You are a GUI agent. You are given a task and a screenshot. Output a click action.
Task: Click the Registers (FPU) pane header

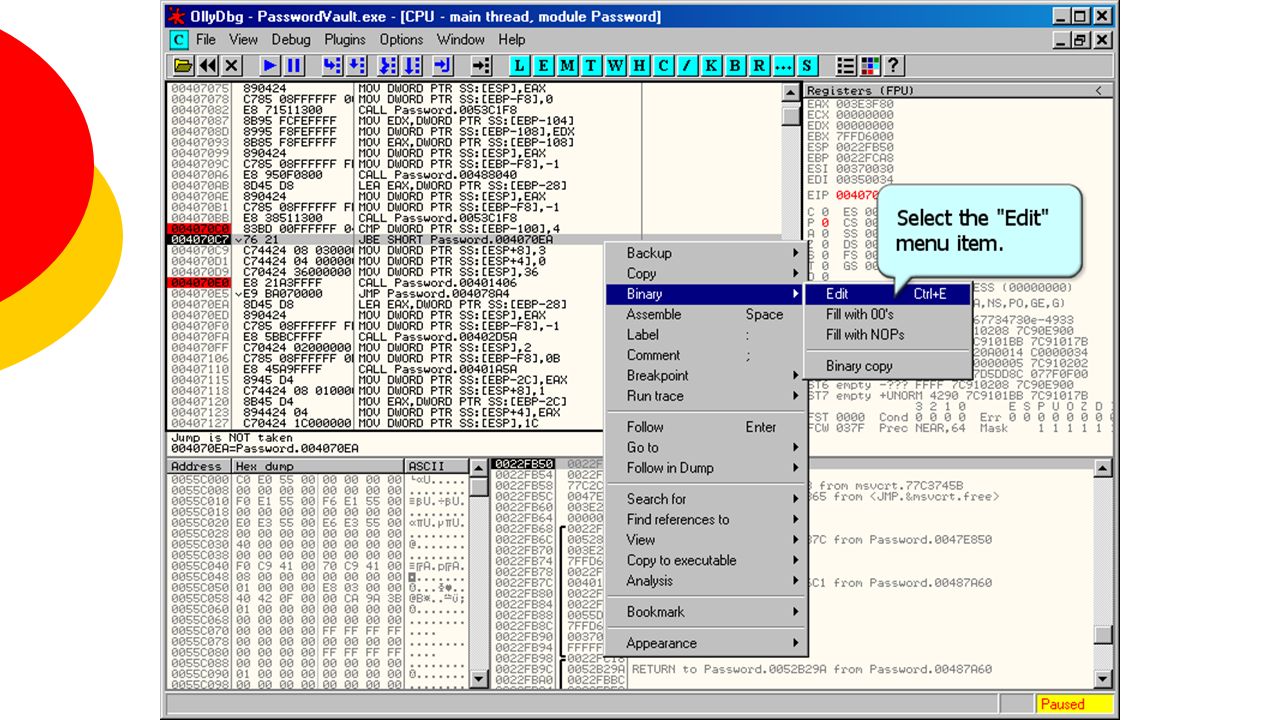(x=958, y=90)
